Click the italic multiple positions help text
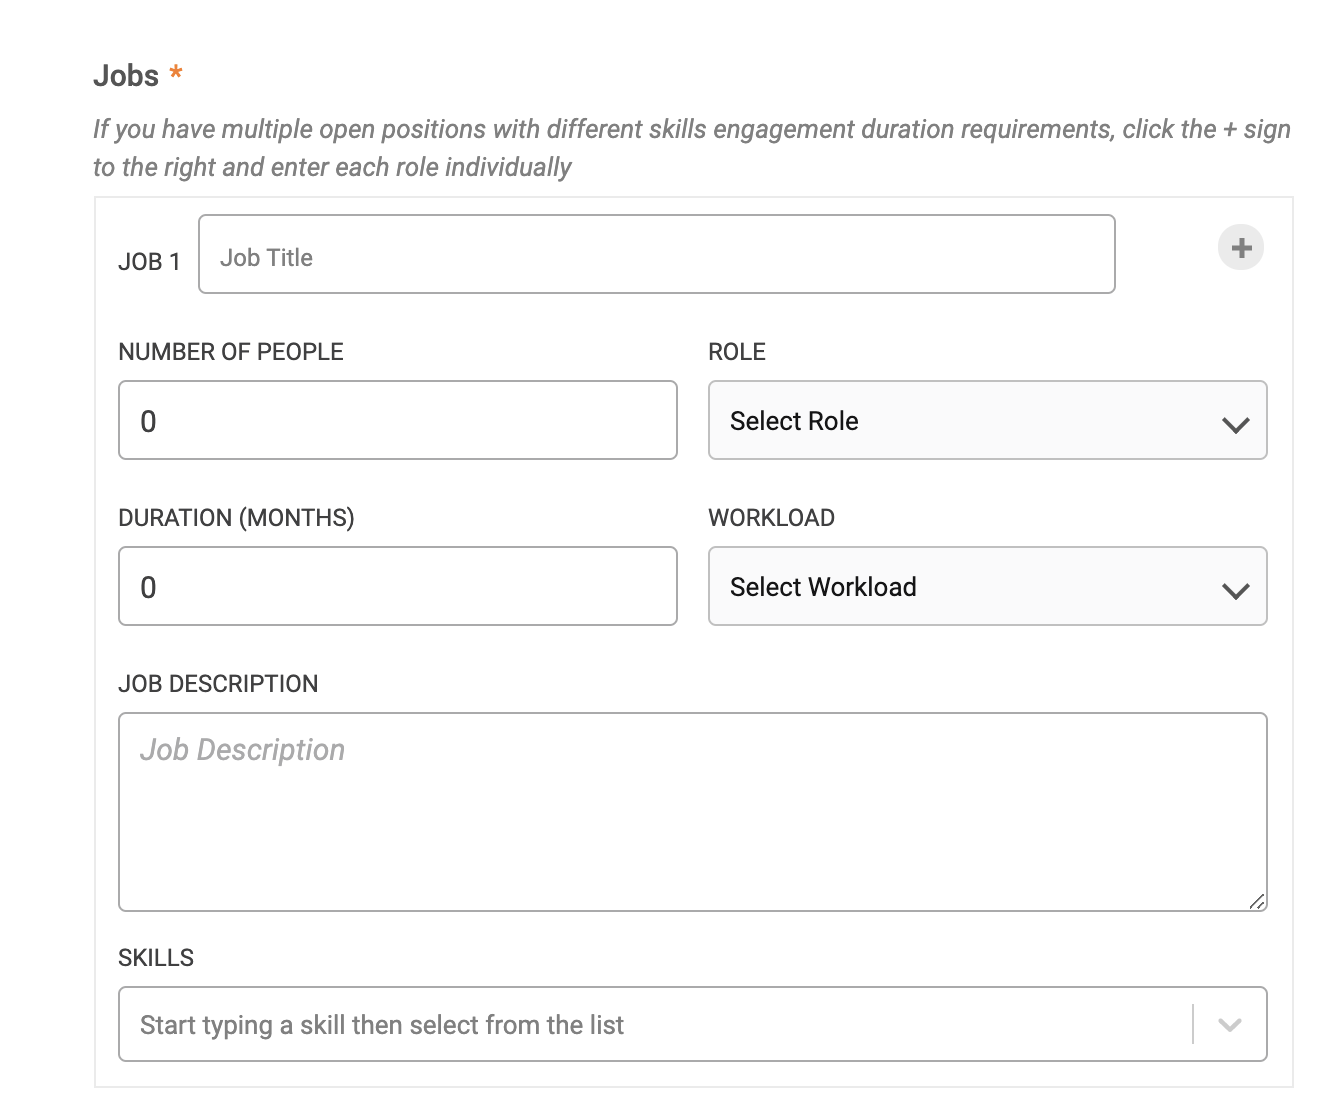The image size is (1322, 1100). click(x=692, y=148)
